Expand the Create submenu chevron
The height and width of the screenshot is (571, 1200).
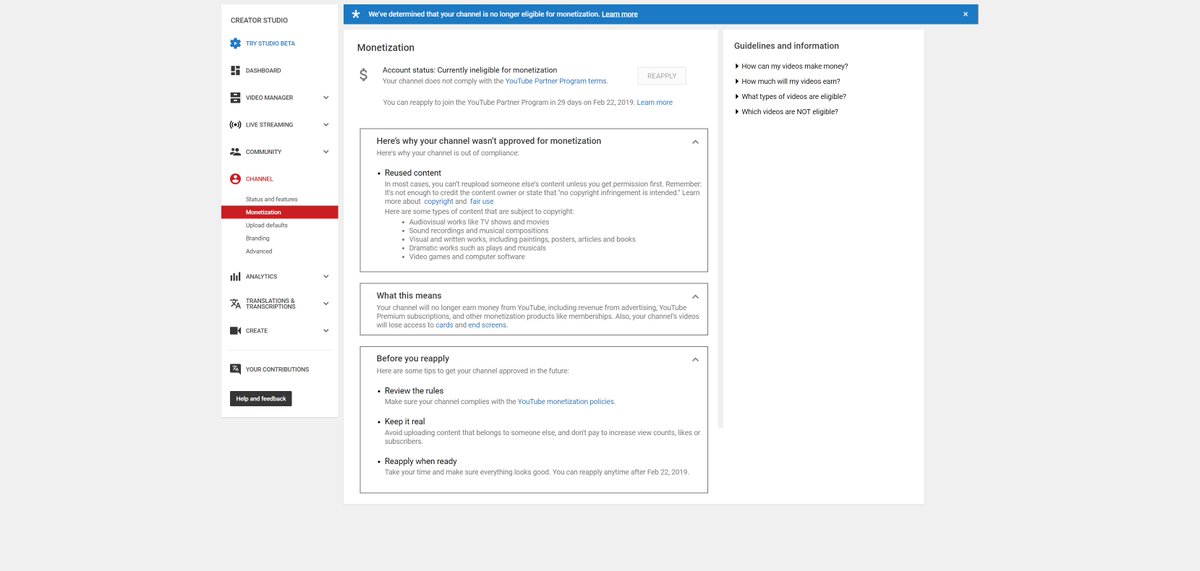click(x=326, y=330)
